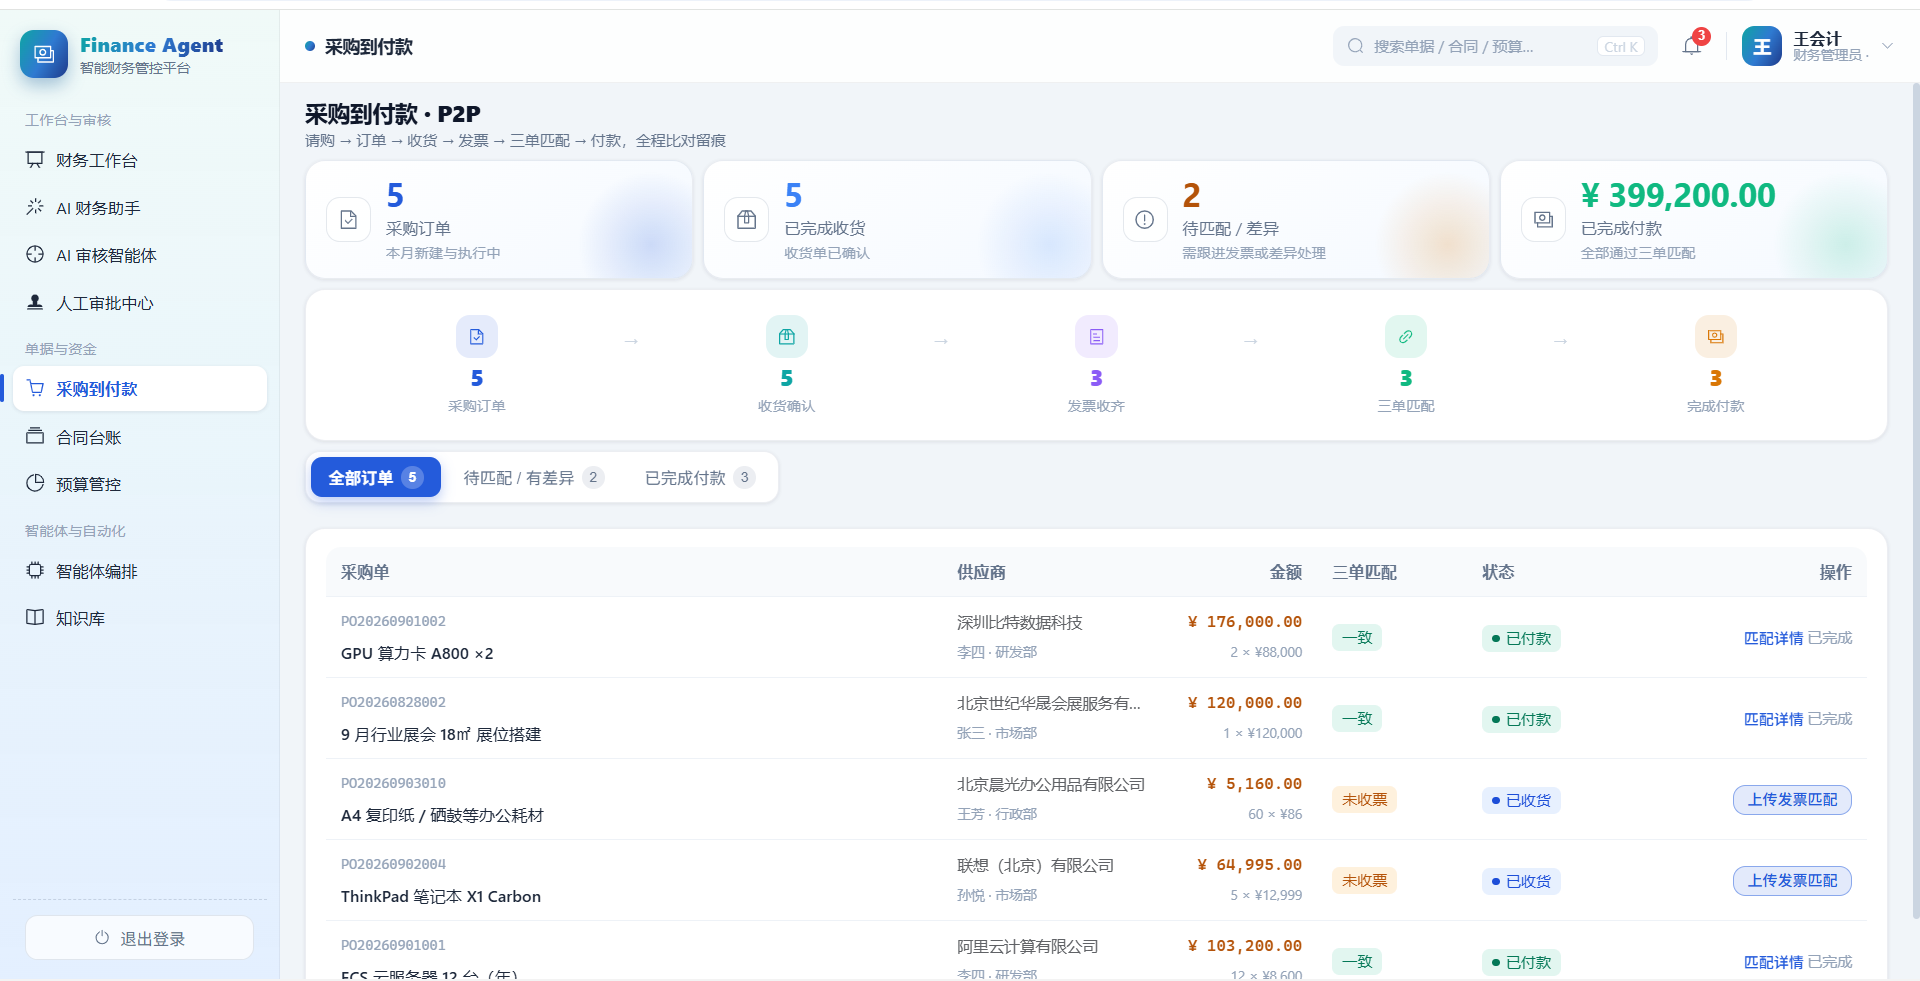Click the 待匹配 / 差异 card alert icon
The width and height of the screenshot is (1920, 981).
coord(1145,220)
